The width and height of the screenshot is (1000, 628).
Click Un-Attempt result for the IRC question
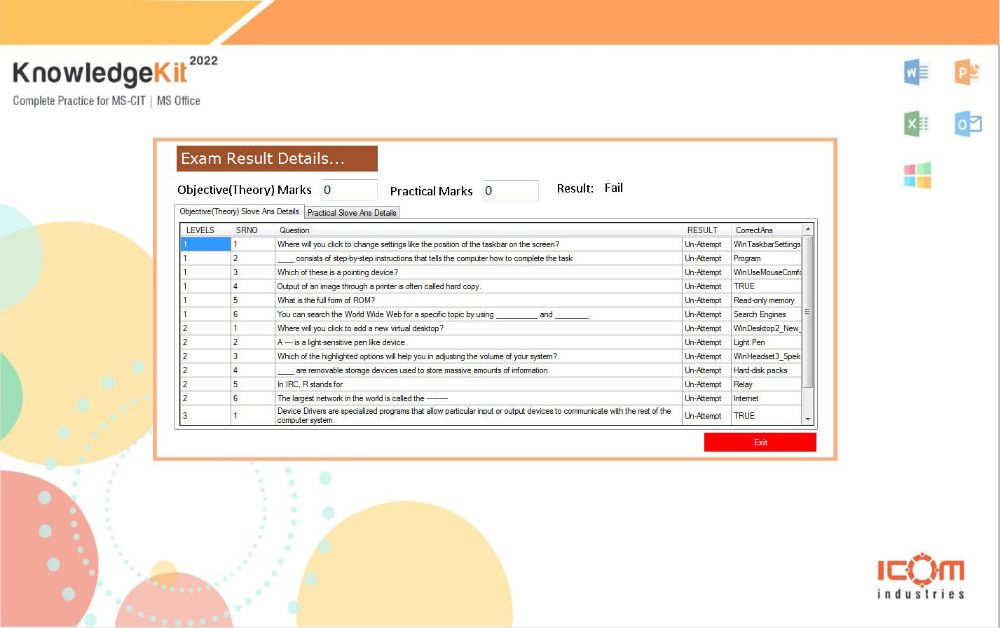(x=707, y=384)
